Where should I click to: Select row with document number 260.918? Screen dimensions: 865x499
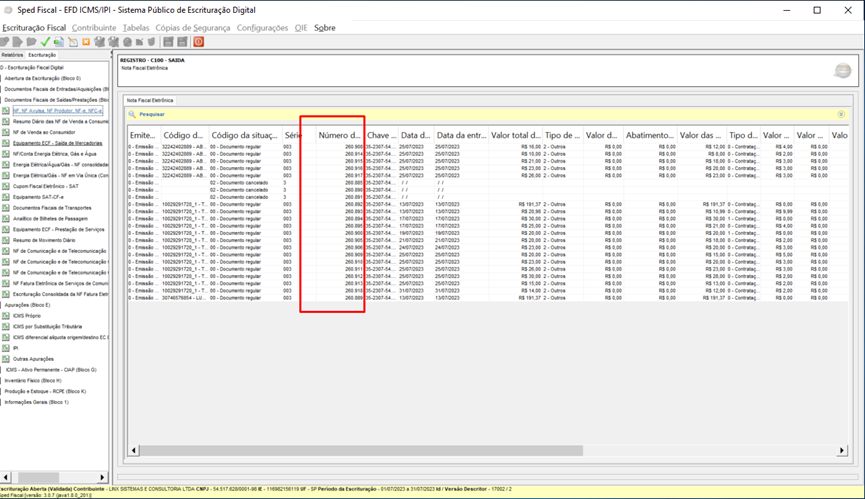[487, 291]
